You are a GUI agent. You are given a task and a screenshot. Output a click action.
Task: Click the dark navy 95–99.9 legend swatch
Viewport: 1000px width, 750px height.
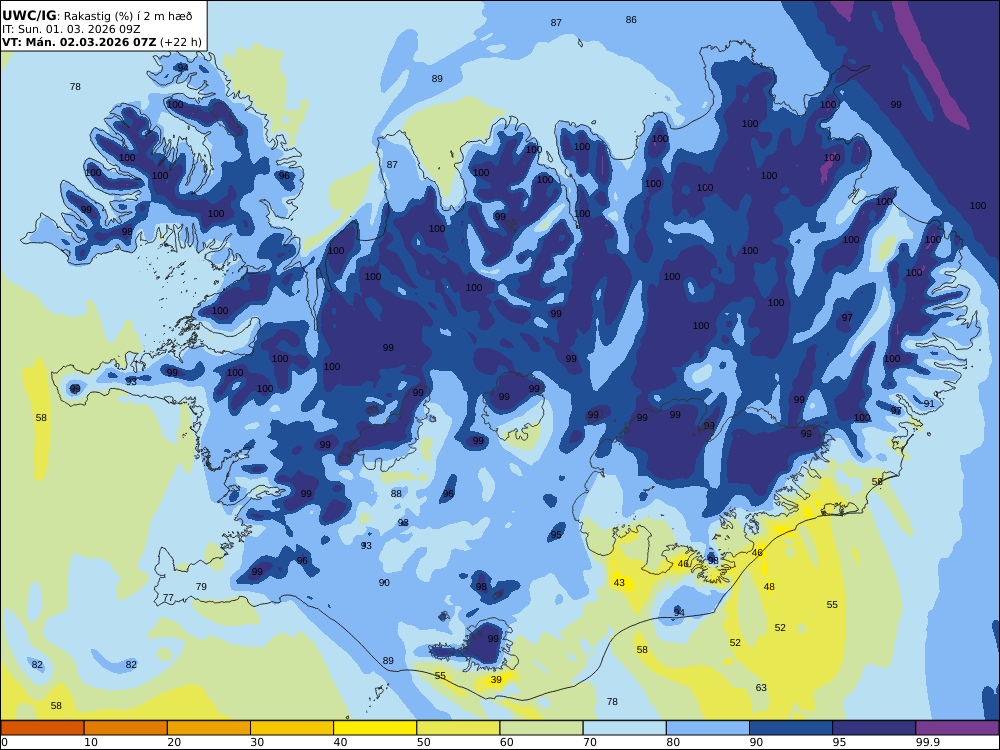pyautogui.click(x=874, y=728)
